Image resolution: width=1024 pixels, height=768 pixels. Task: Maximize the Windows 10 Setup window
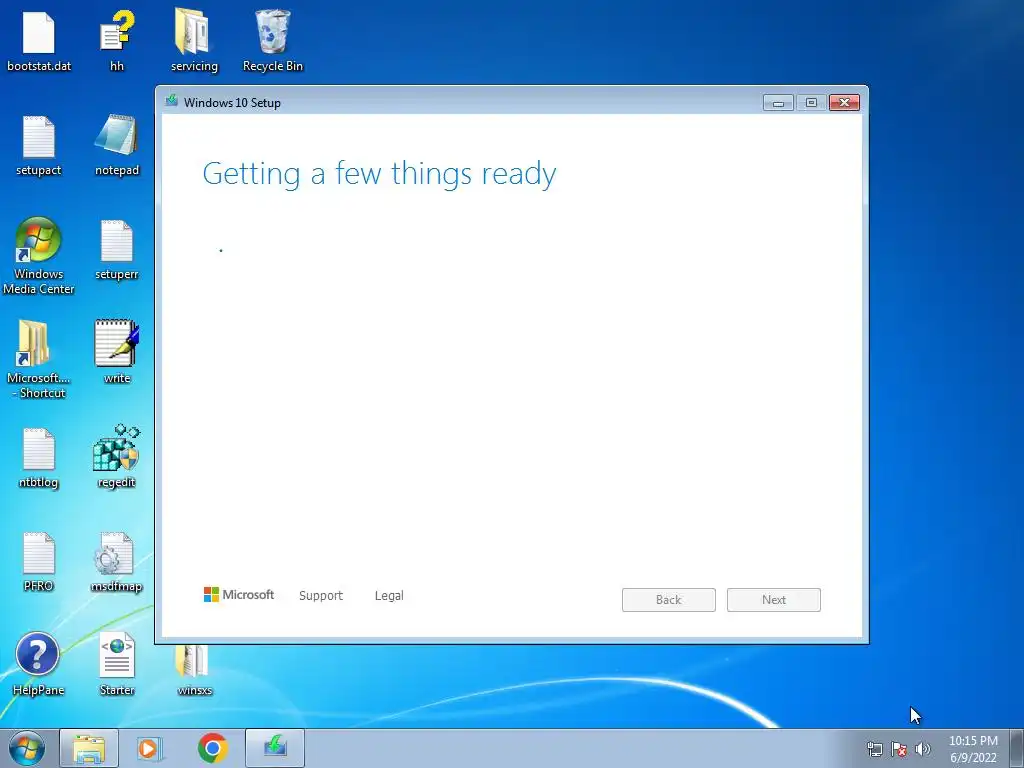(811, 103)
